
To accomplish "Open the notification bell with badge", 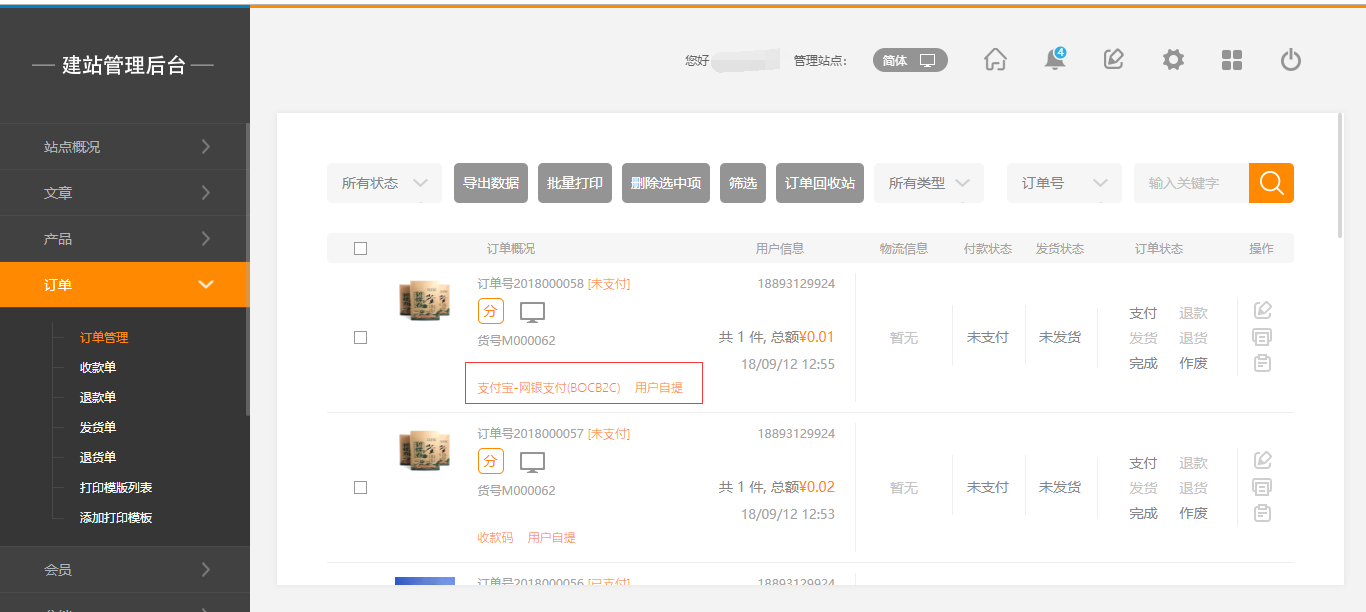I will point(1054,60).
